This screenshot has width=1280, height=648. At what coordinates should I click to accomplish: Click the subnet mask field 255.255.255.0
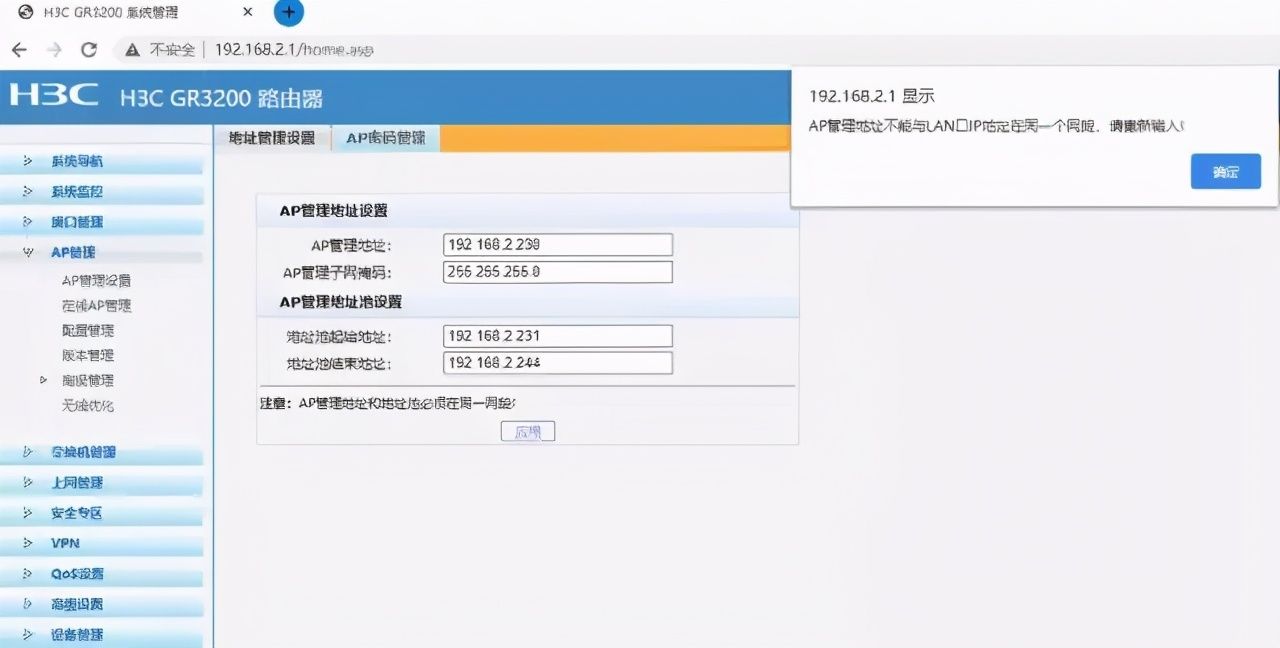(x=558, y=272)
